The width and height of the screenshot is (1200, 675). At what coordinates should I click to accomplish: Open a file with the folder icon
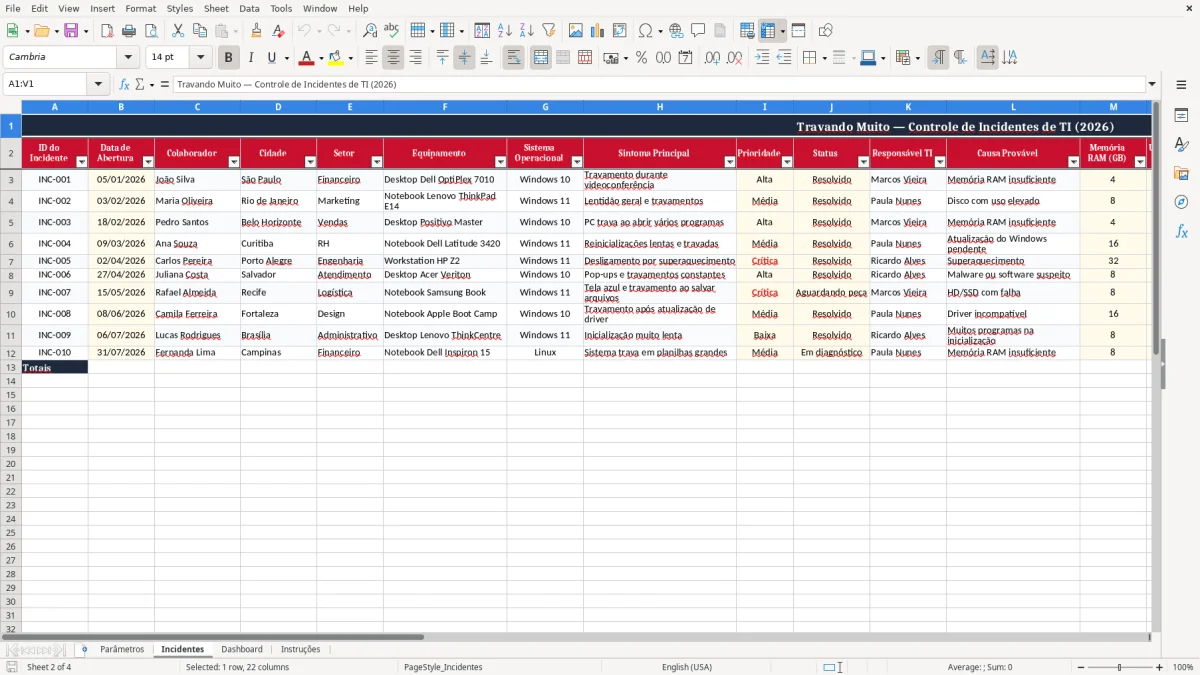tap(40, 31)
